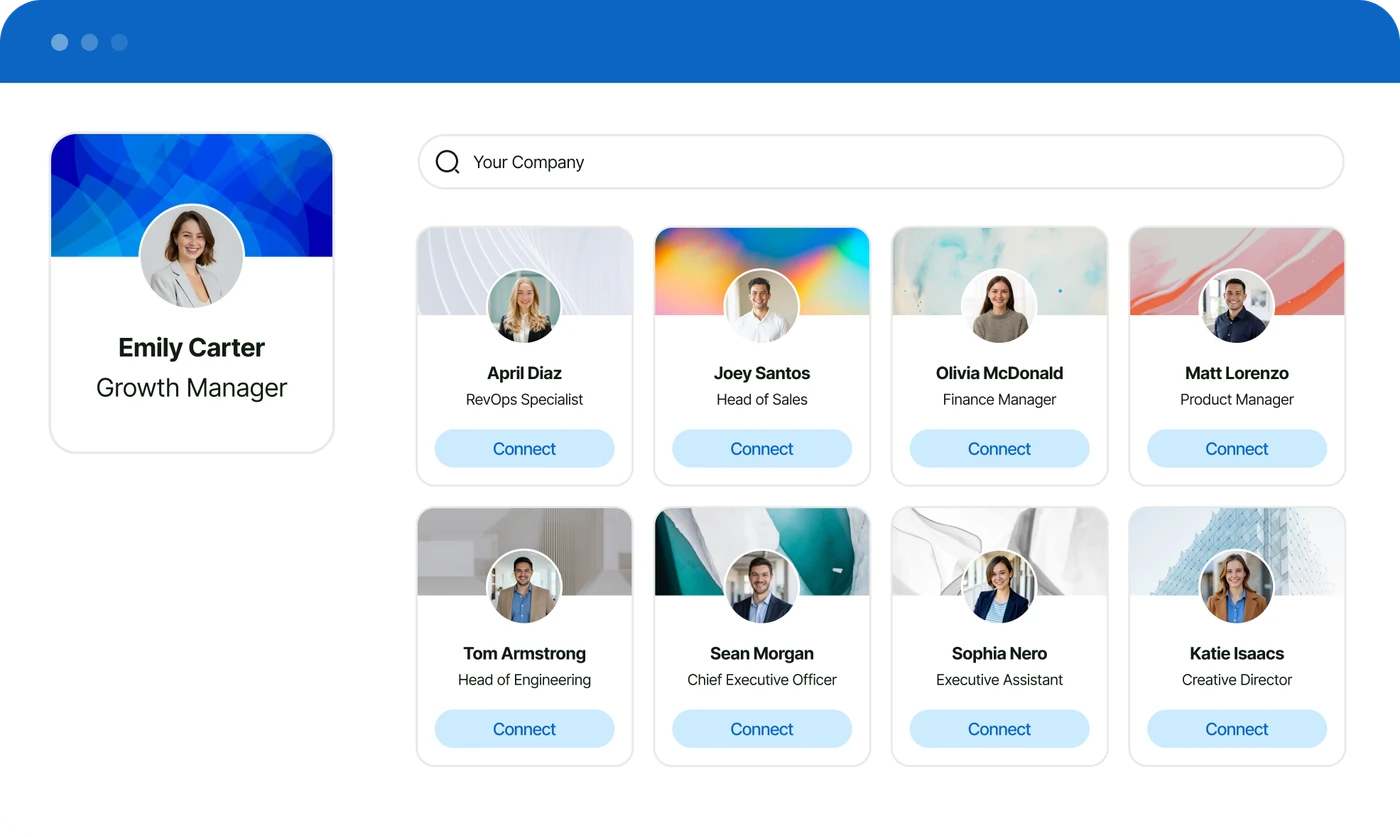The image size is (1400, 837).
Task: Open Tom Armstrong's profile photo
Action: pyautogui.click(x=524, y=587)
